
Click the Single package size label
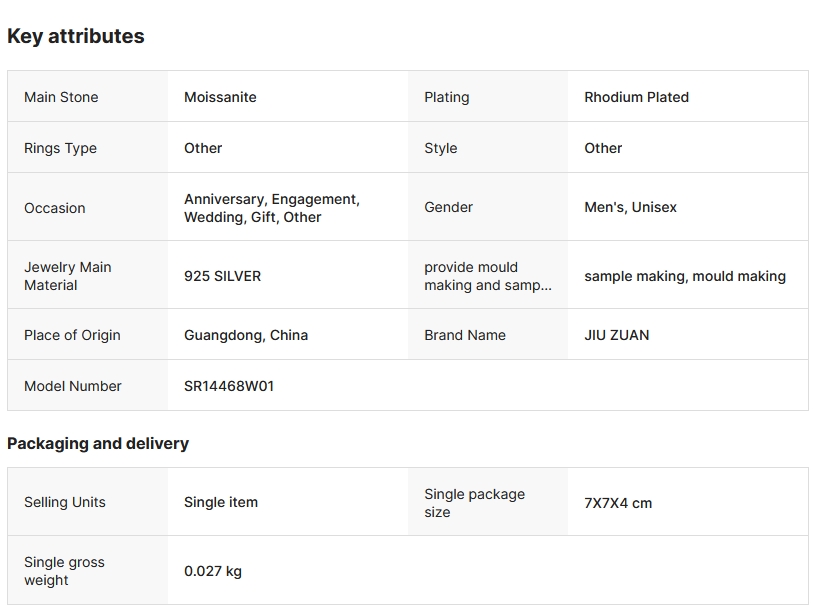[x=474, y=503]
